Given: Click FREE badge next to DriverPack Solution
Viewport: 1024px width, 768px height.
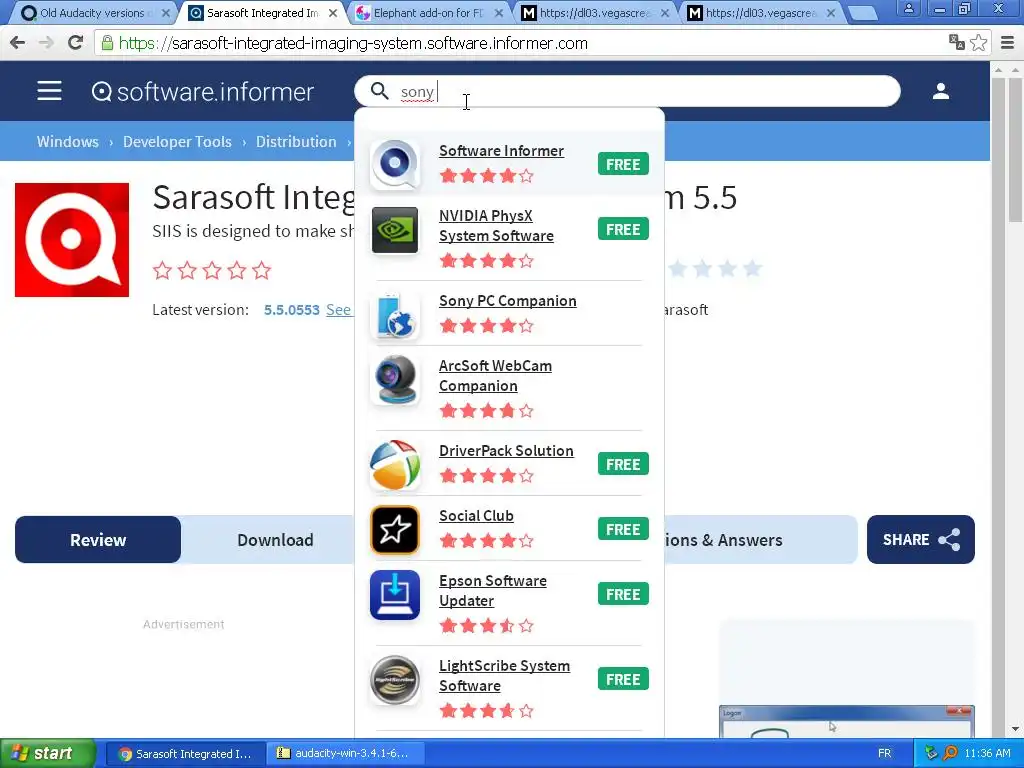Looking at the screenshot, I should [x=623, y=464].
